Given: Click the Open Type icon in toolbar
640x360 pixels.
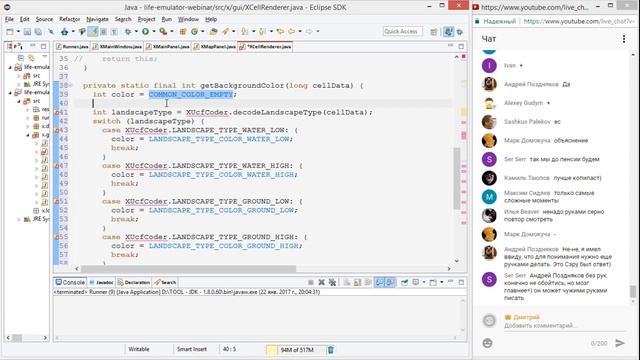Looking at the screenshot, I should click(213, 31).
